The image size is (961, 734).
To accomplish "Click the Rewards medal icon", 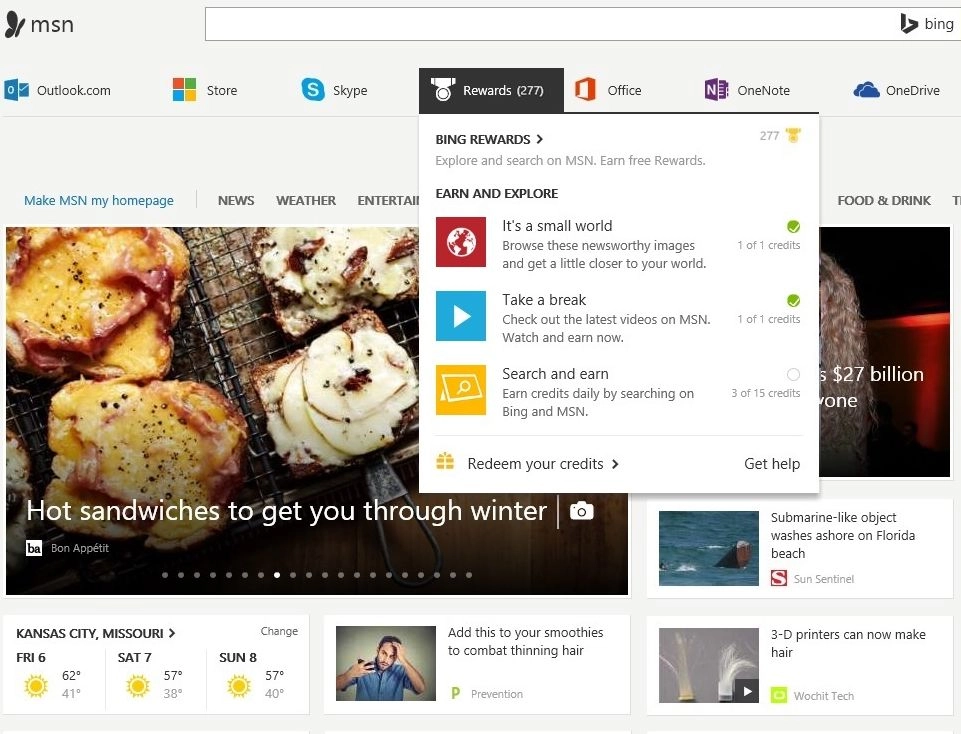I will (443, 89).
